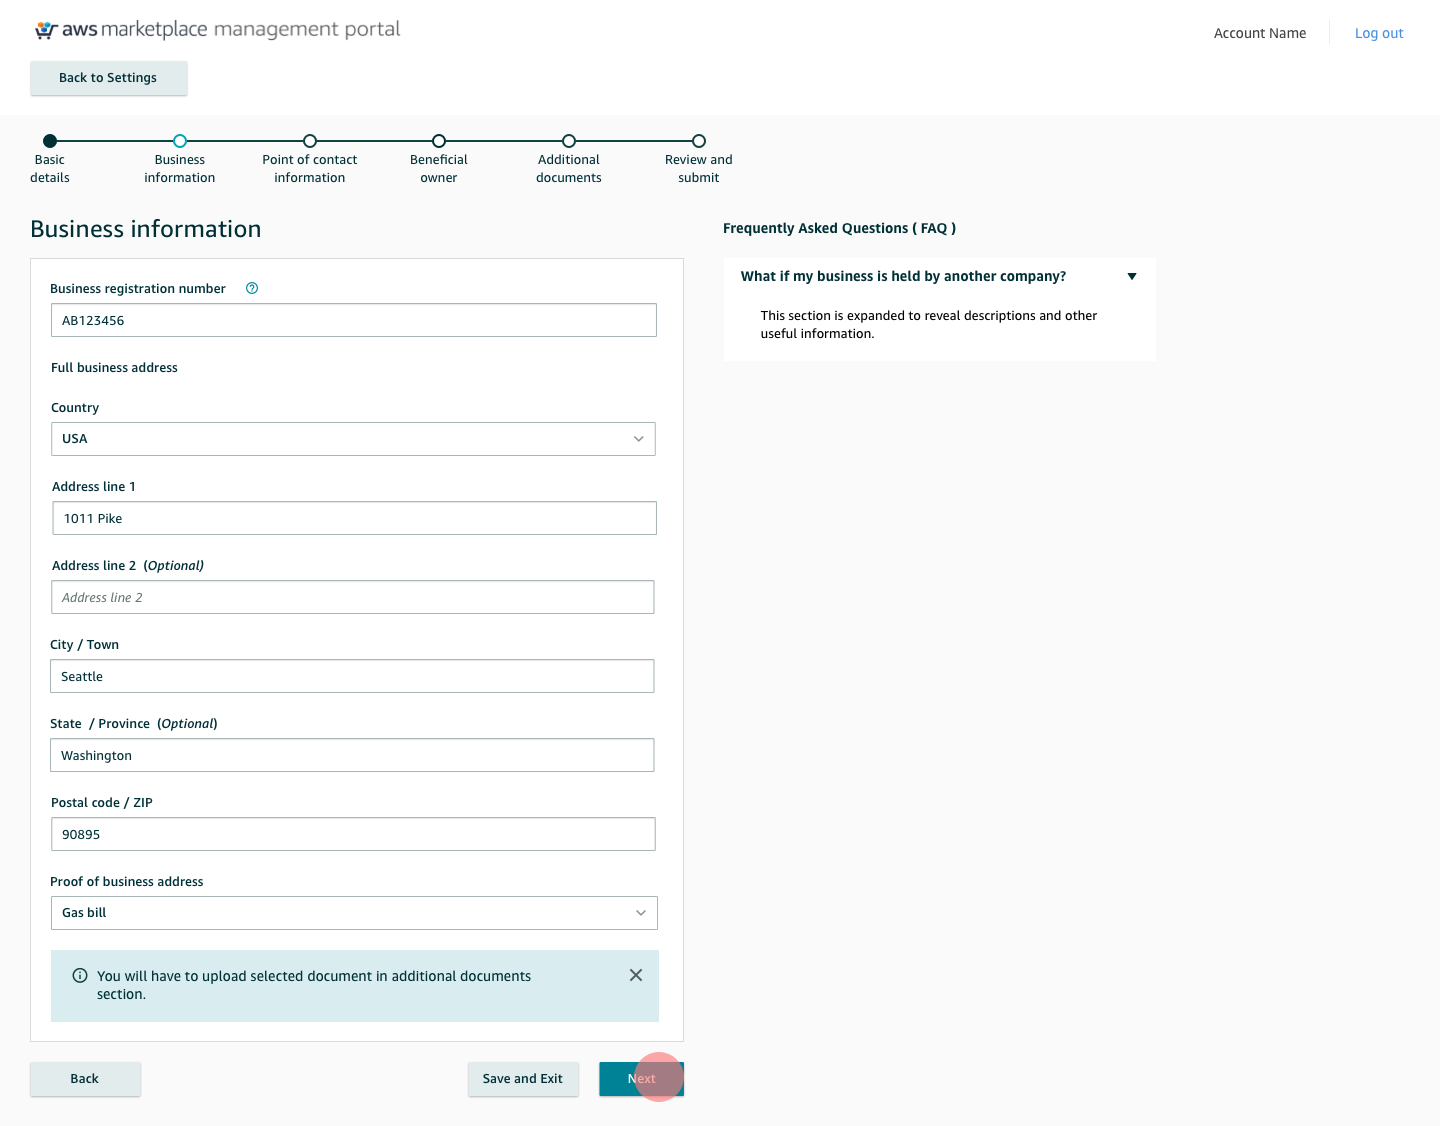The width and height of the screenshot is (1440, 1126).
Task: Click the info icon in upload banner
Action: (x=80, y=976)
